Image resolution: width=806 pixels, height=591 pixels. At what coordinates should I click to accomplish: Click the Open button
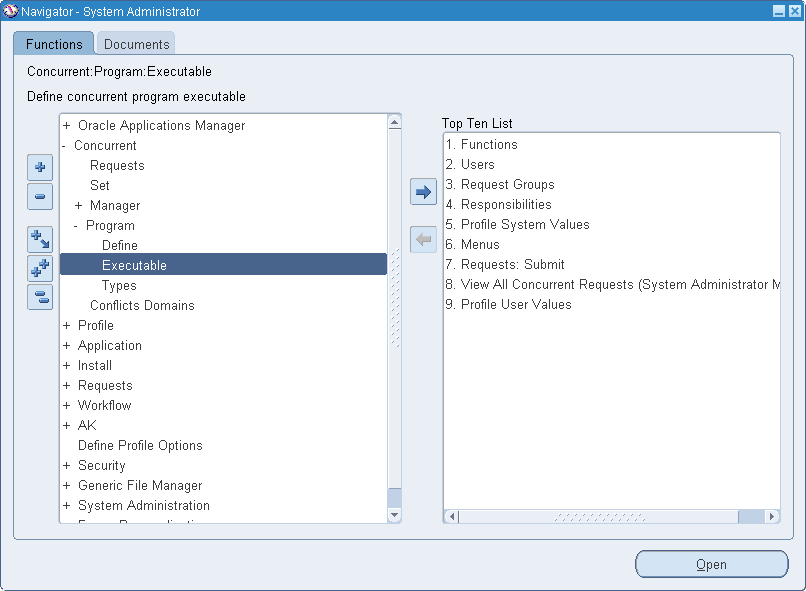coord(711,564)
